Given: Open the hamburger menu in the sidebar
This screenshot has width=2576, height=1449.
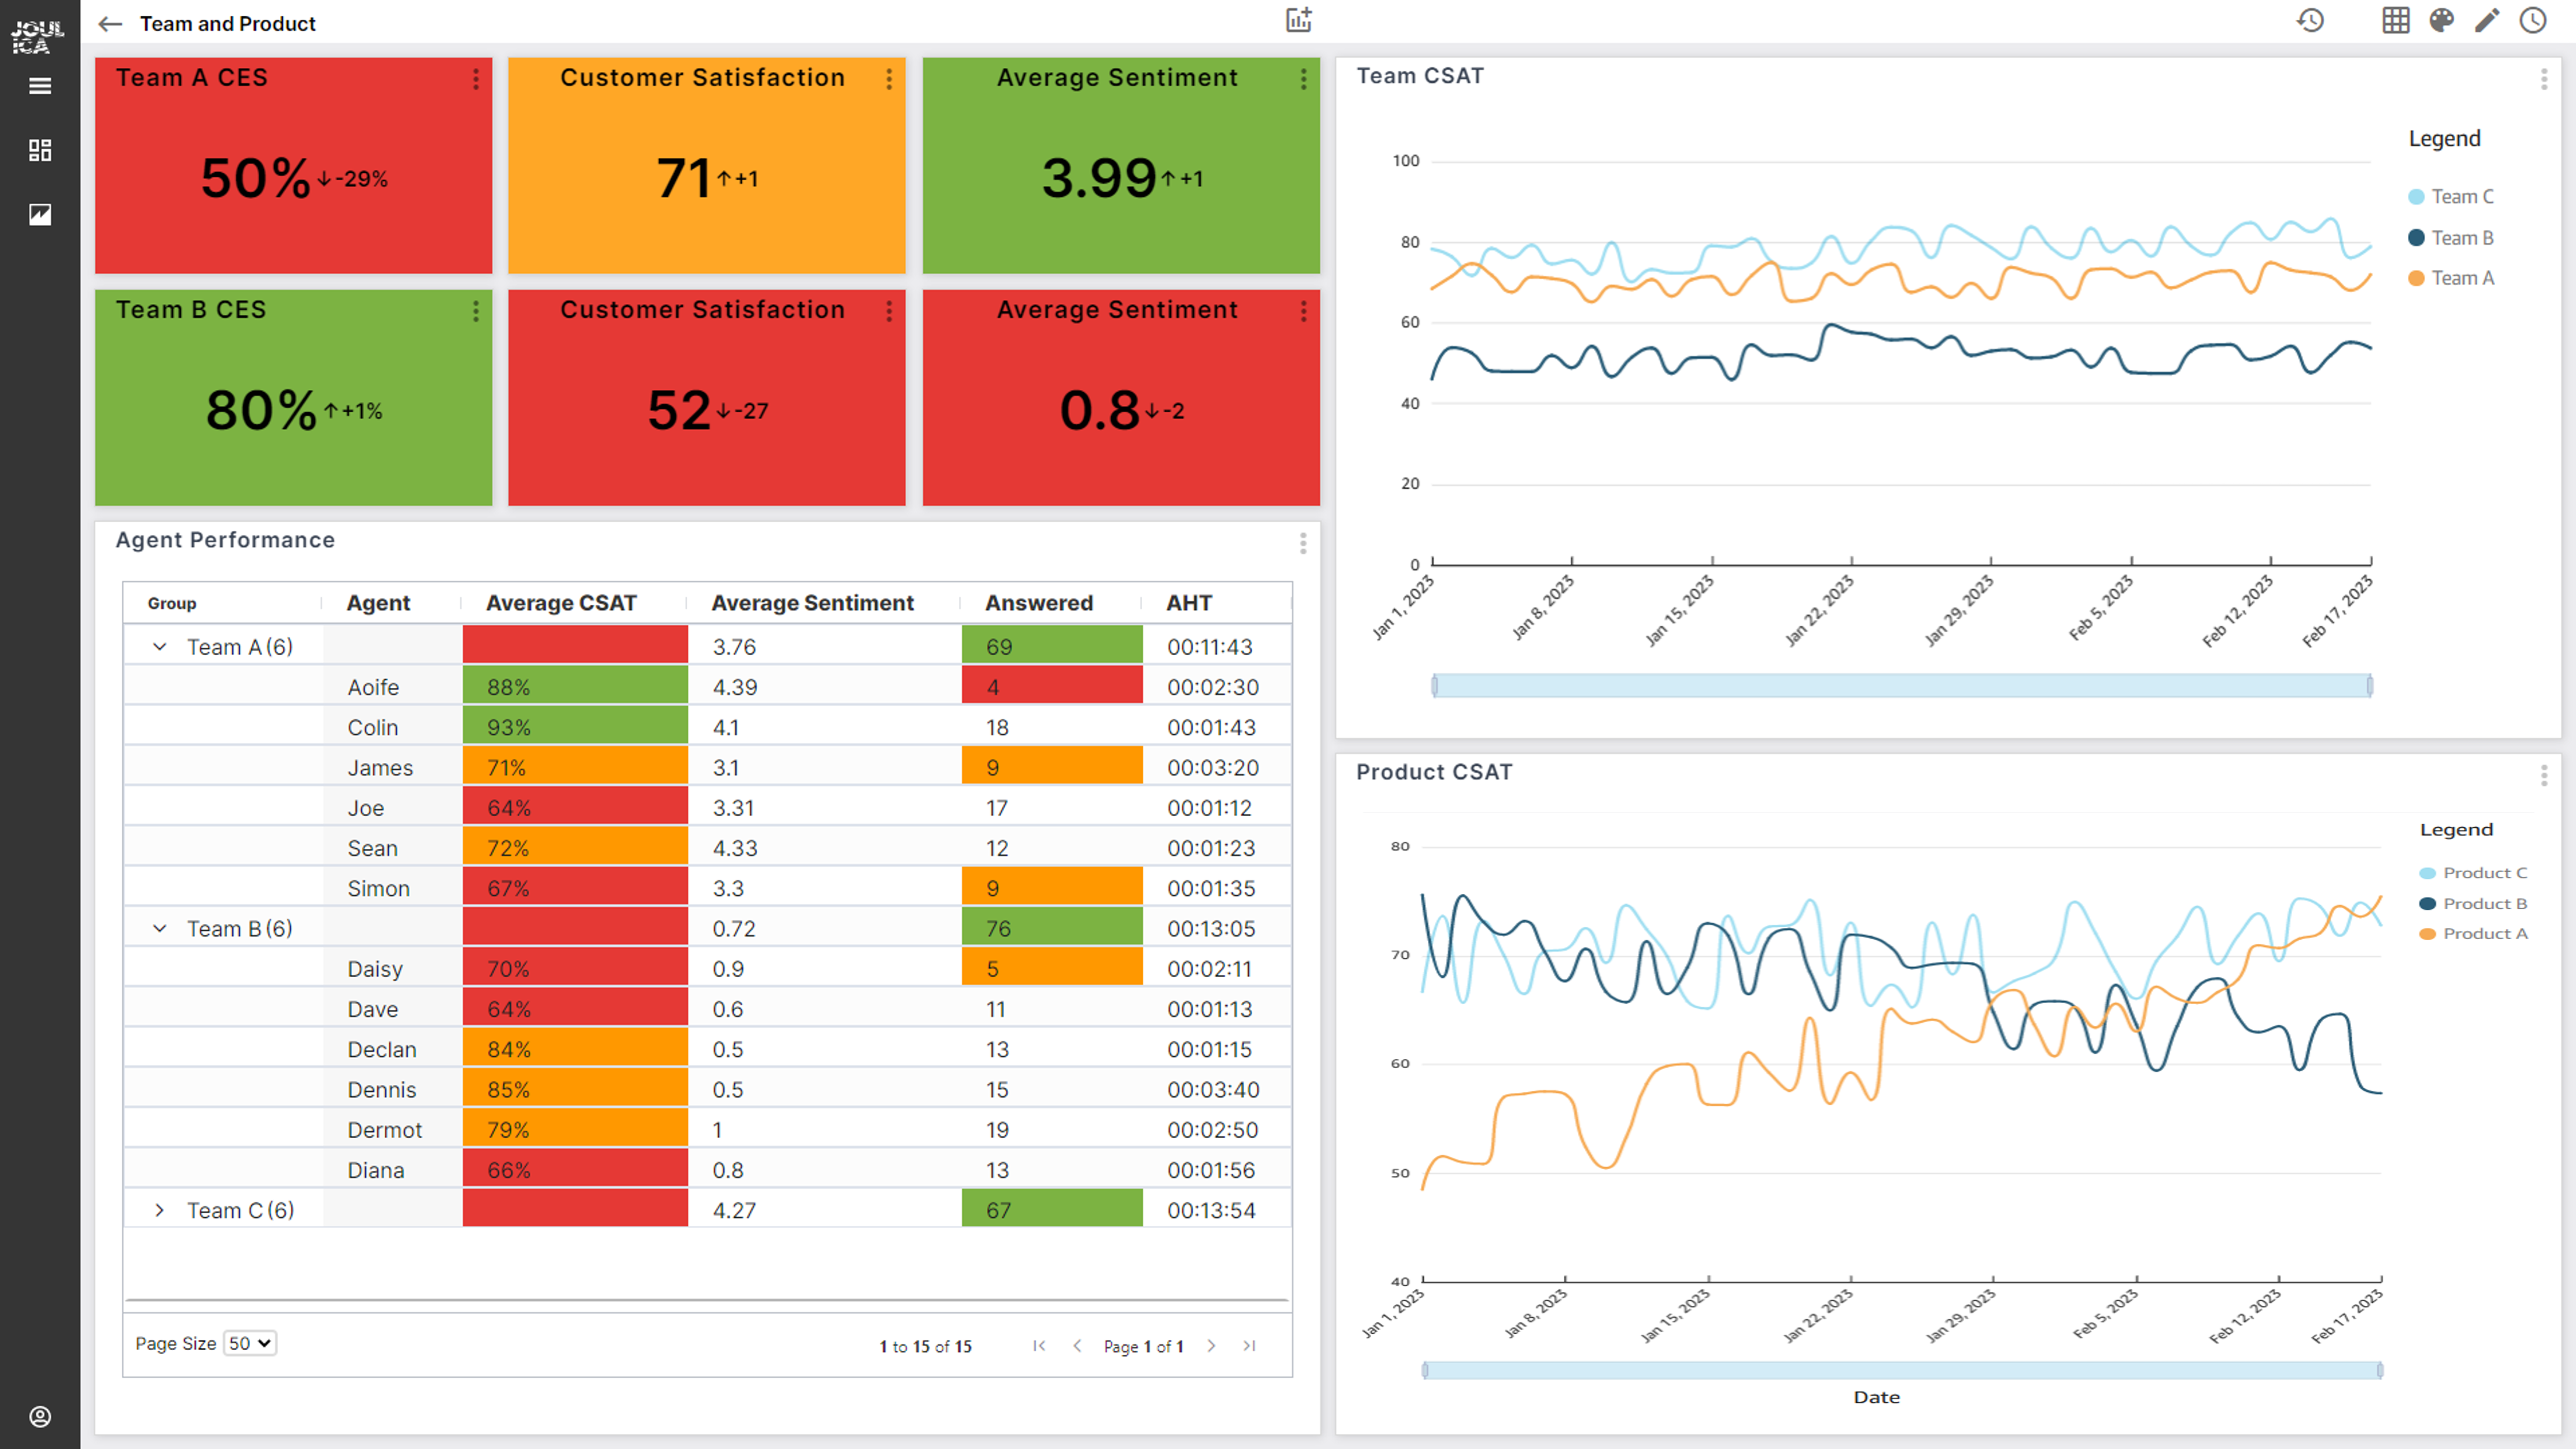Looking at the screenshot, I should [x=40, y=86].
